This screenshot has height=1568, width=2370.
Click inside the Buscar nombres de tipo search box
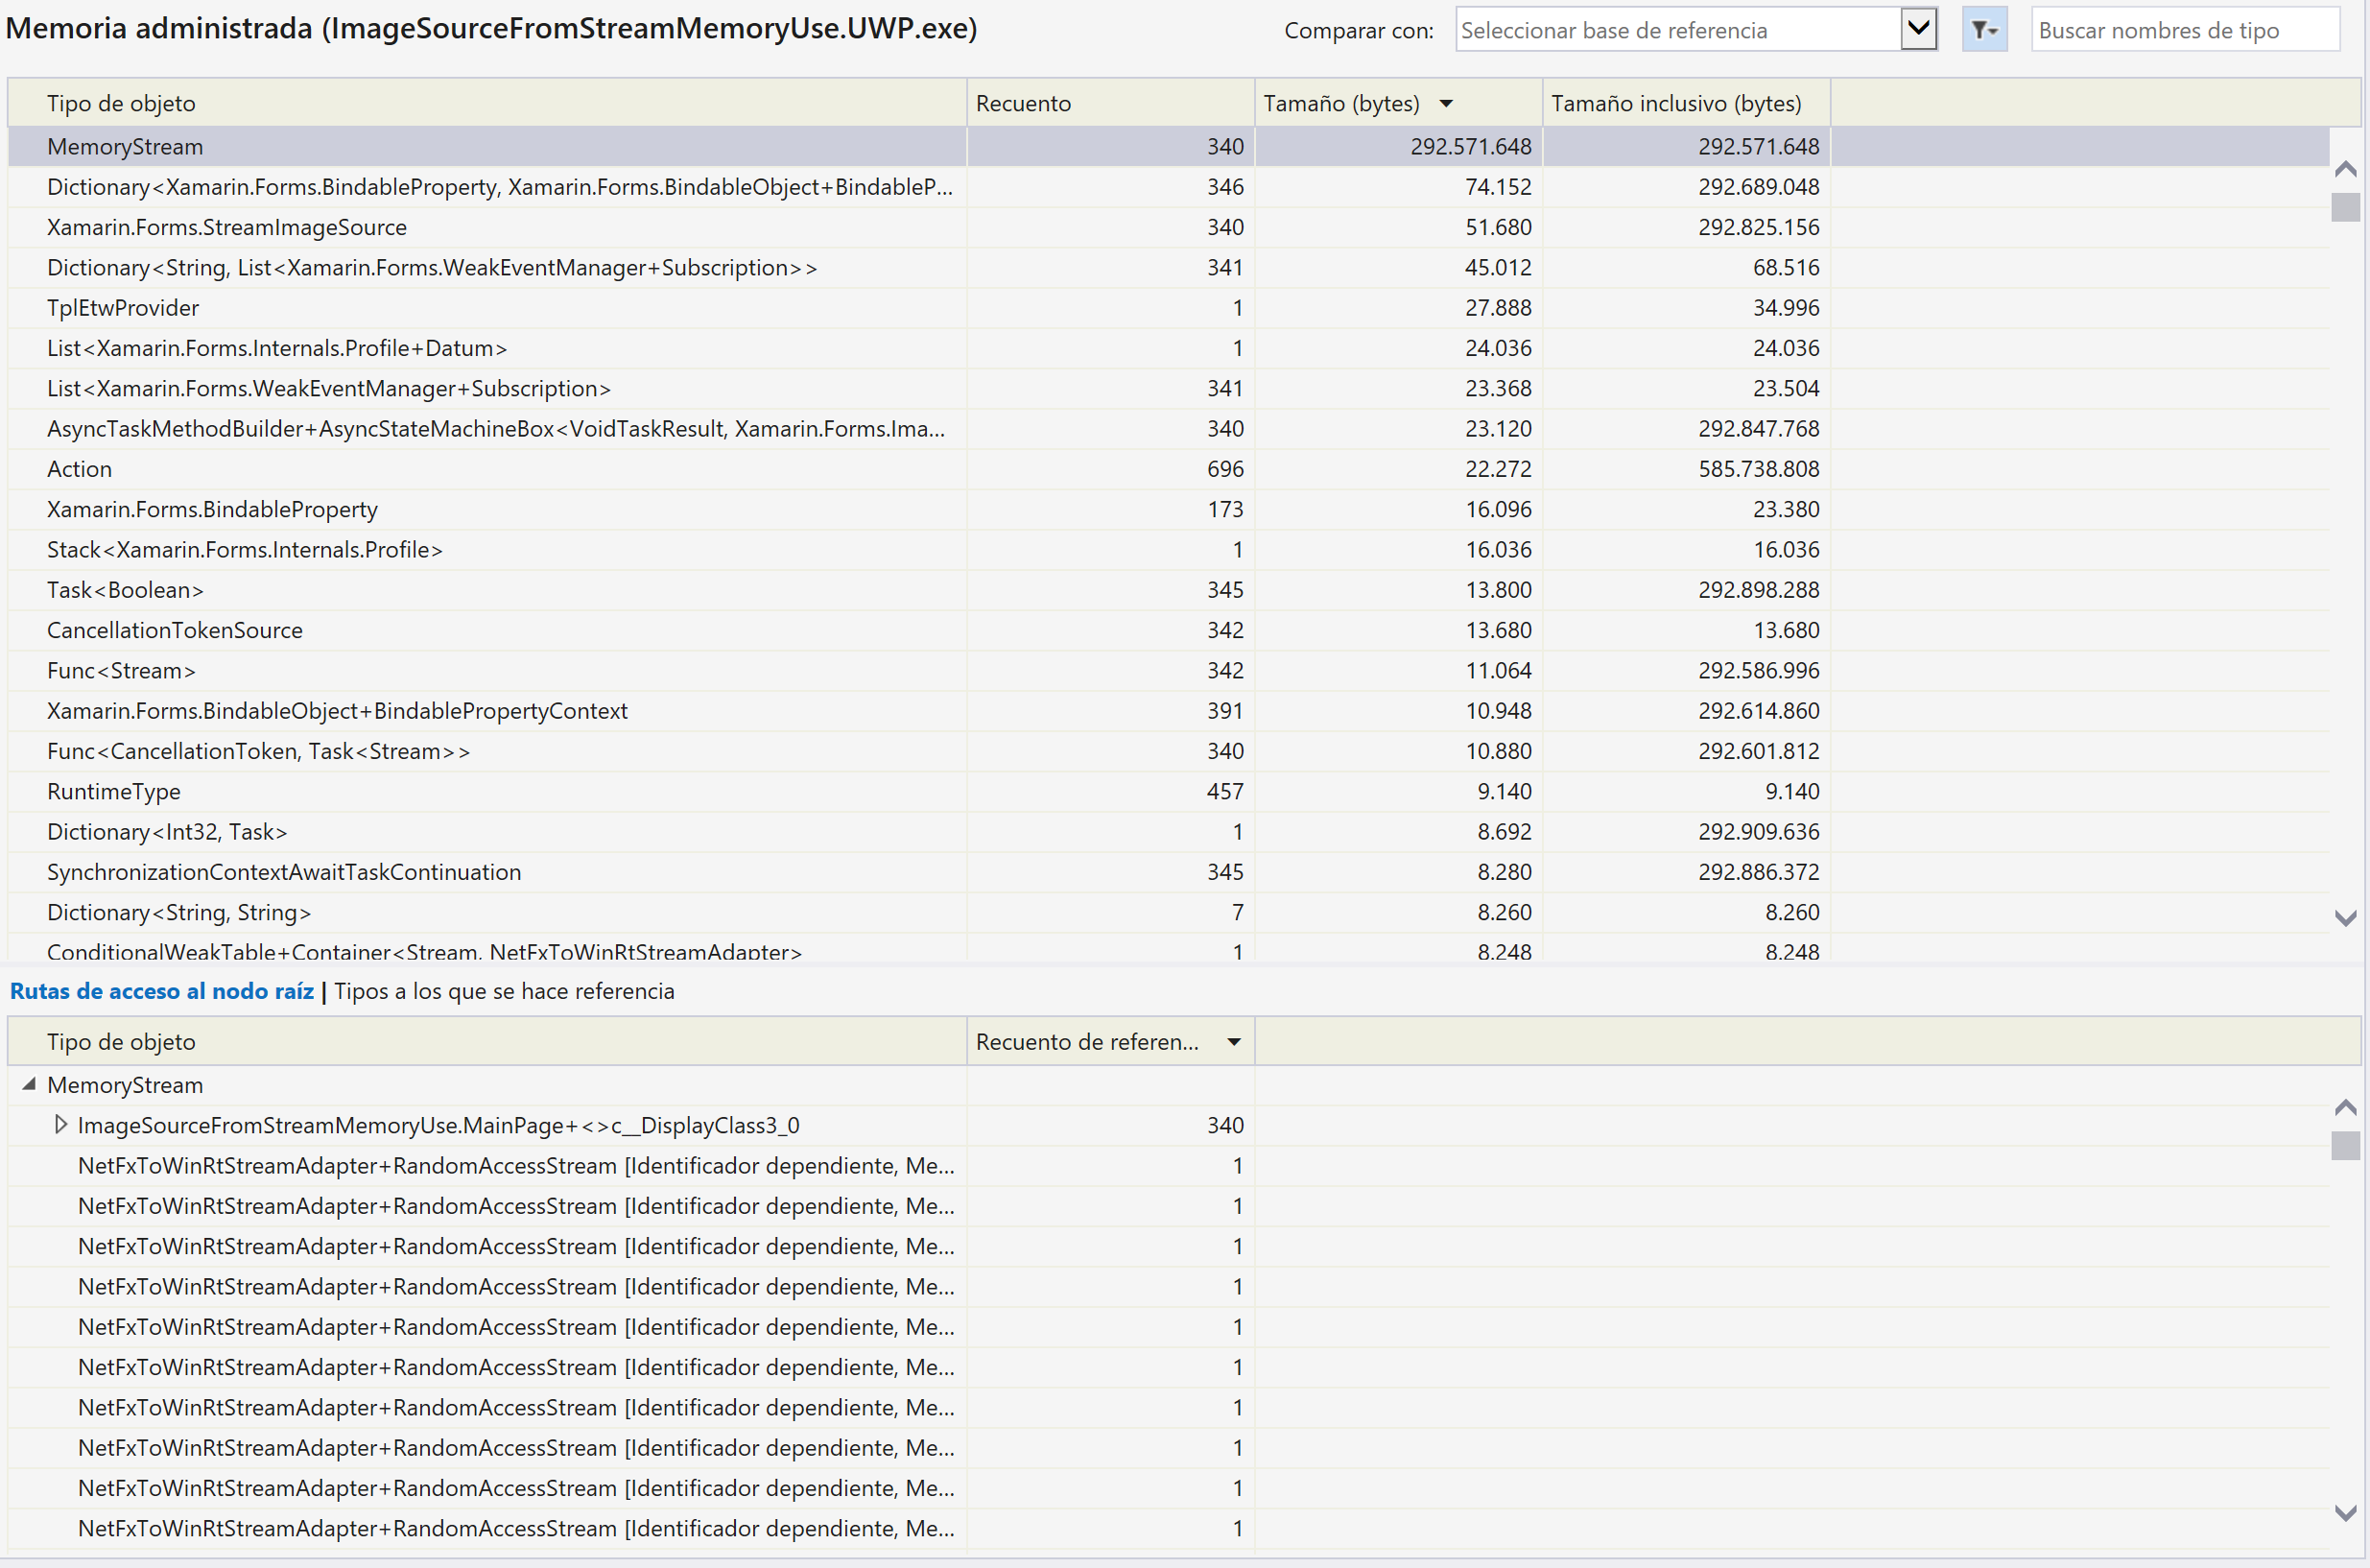pyautogui.click(x=2184, y=31)
